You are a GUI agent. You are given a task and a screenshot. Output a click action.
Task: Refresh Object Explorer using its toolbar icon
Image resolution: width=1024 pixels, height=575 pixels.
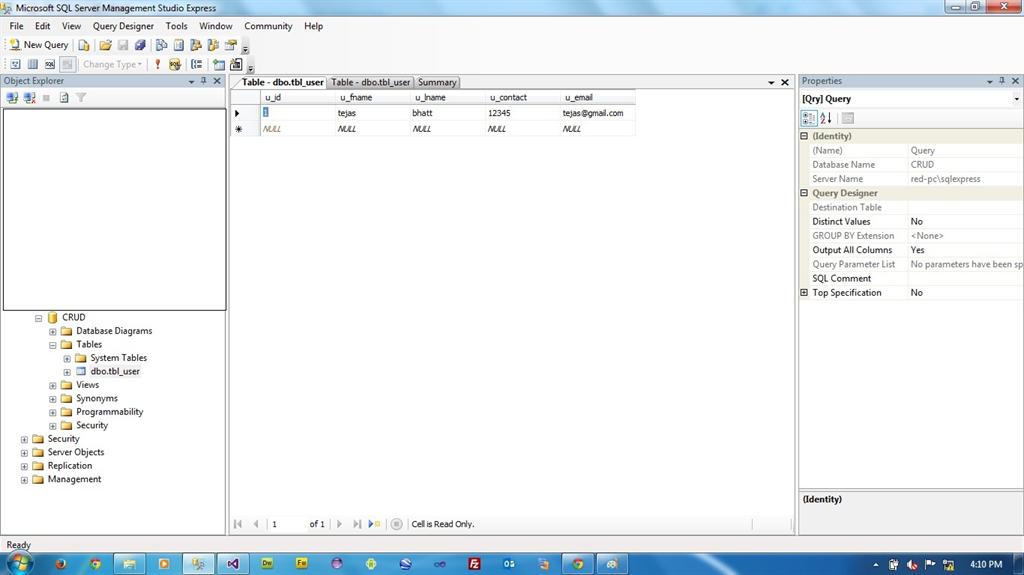[64, 97]
